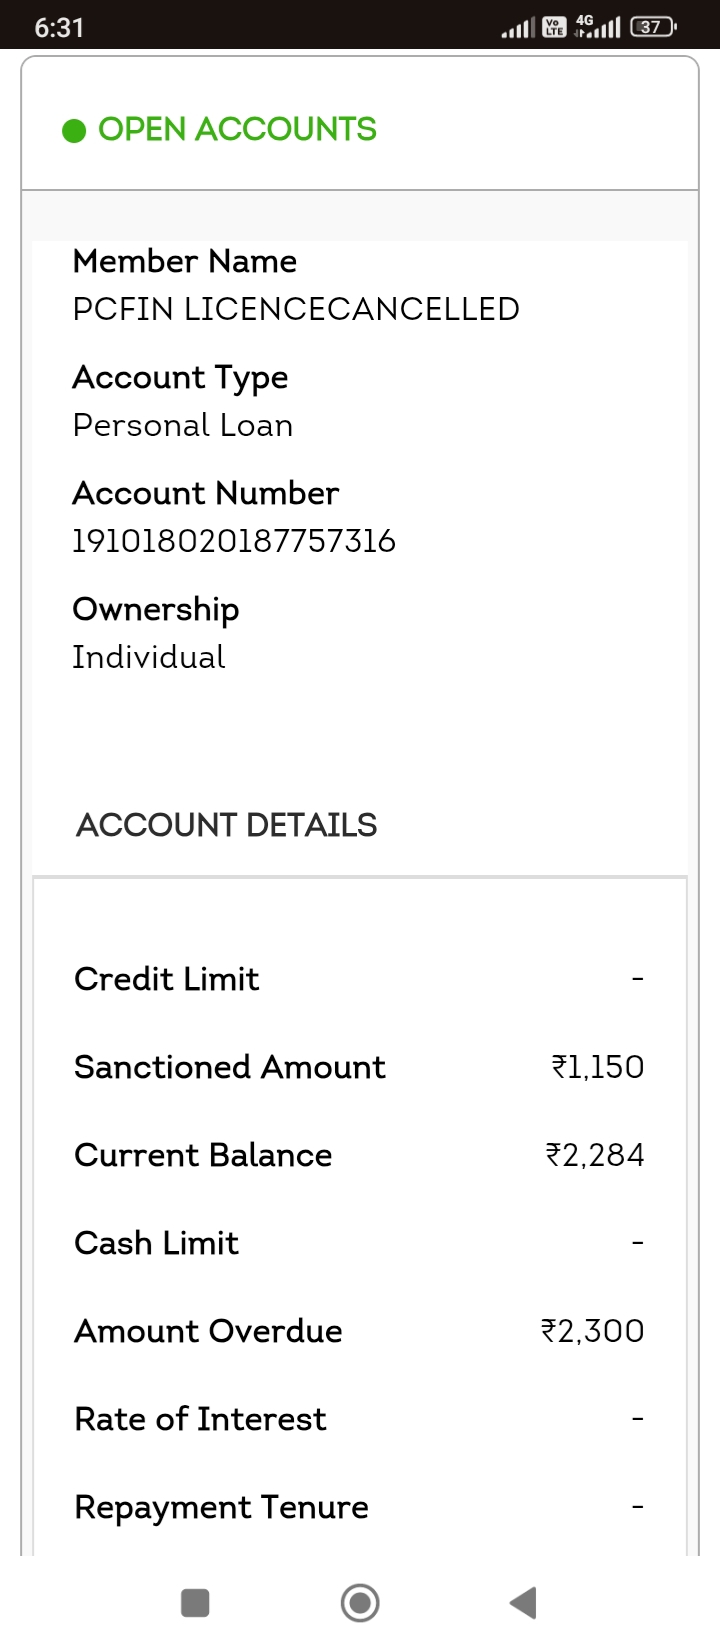The height and width of the screenshot is (1650, 720).
Task: Tap the VoLTE icon in status bar
Action: (x=554, y=27)
